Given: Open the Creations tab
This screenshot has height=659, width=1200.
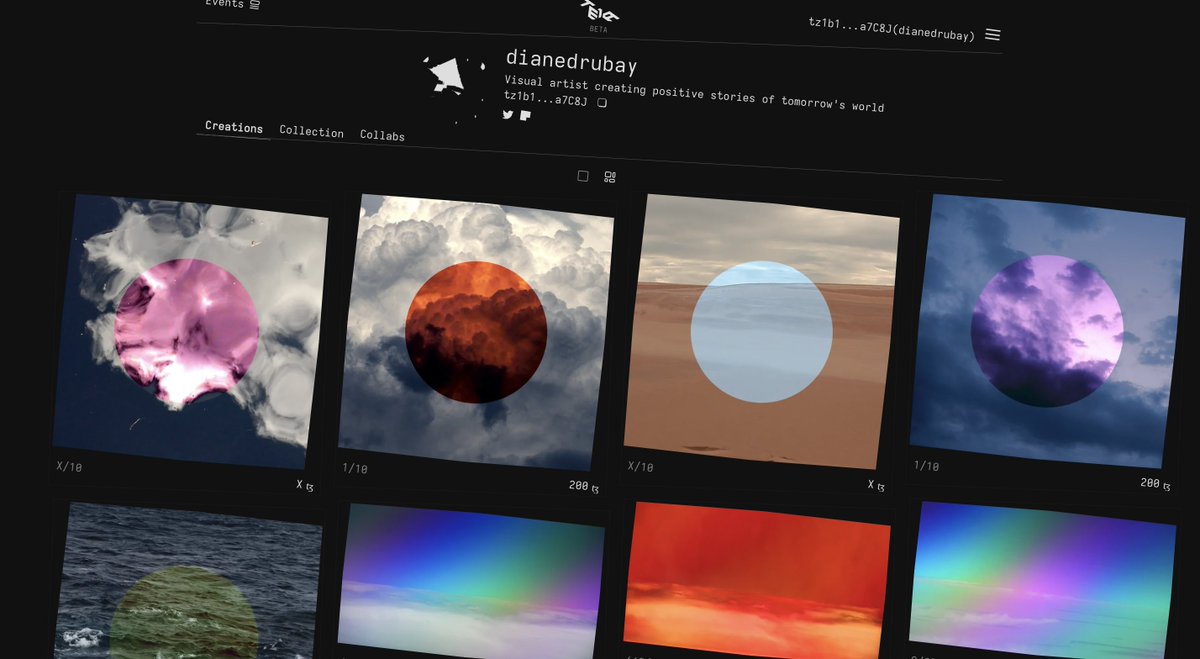Looking at the screenshot, I should (234, 127).
